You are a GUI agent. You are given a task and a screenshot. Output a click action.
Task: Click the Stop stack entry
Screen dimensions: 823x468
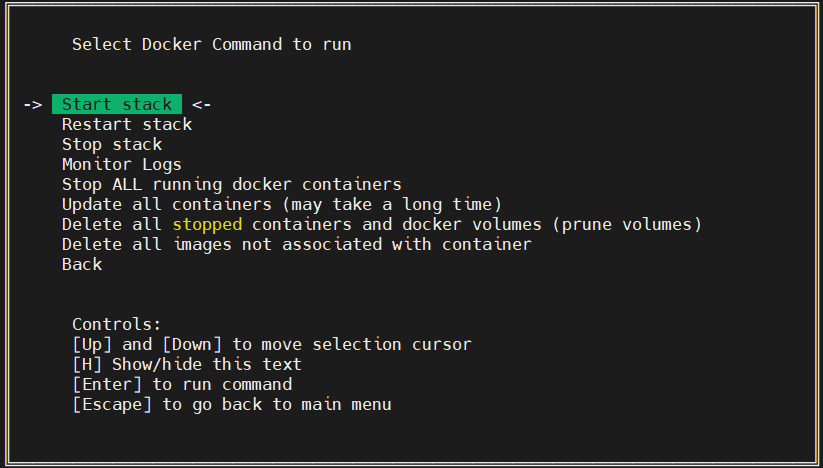coord(111,144)
